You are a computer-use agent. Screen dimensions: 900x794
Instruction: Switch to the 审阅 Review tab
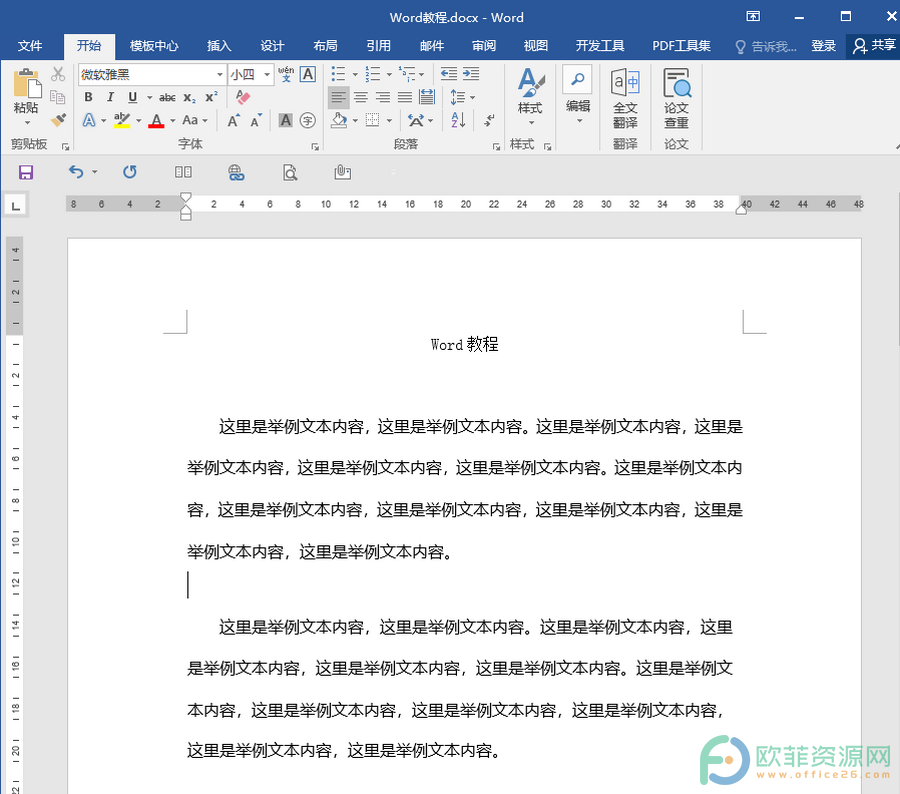pyautogui.click(x=484, y=46)
